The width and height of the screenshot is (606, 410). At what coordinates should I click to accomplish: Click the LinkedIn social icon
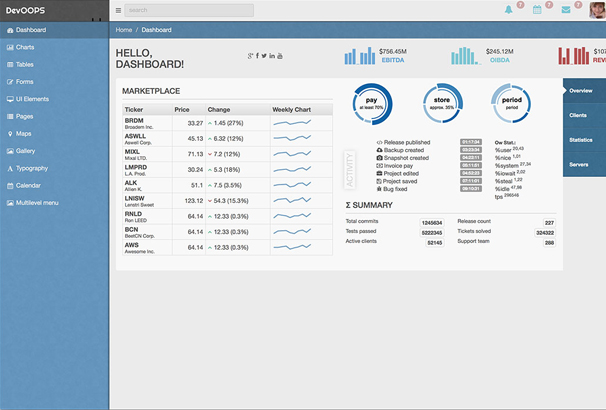272,55
